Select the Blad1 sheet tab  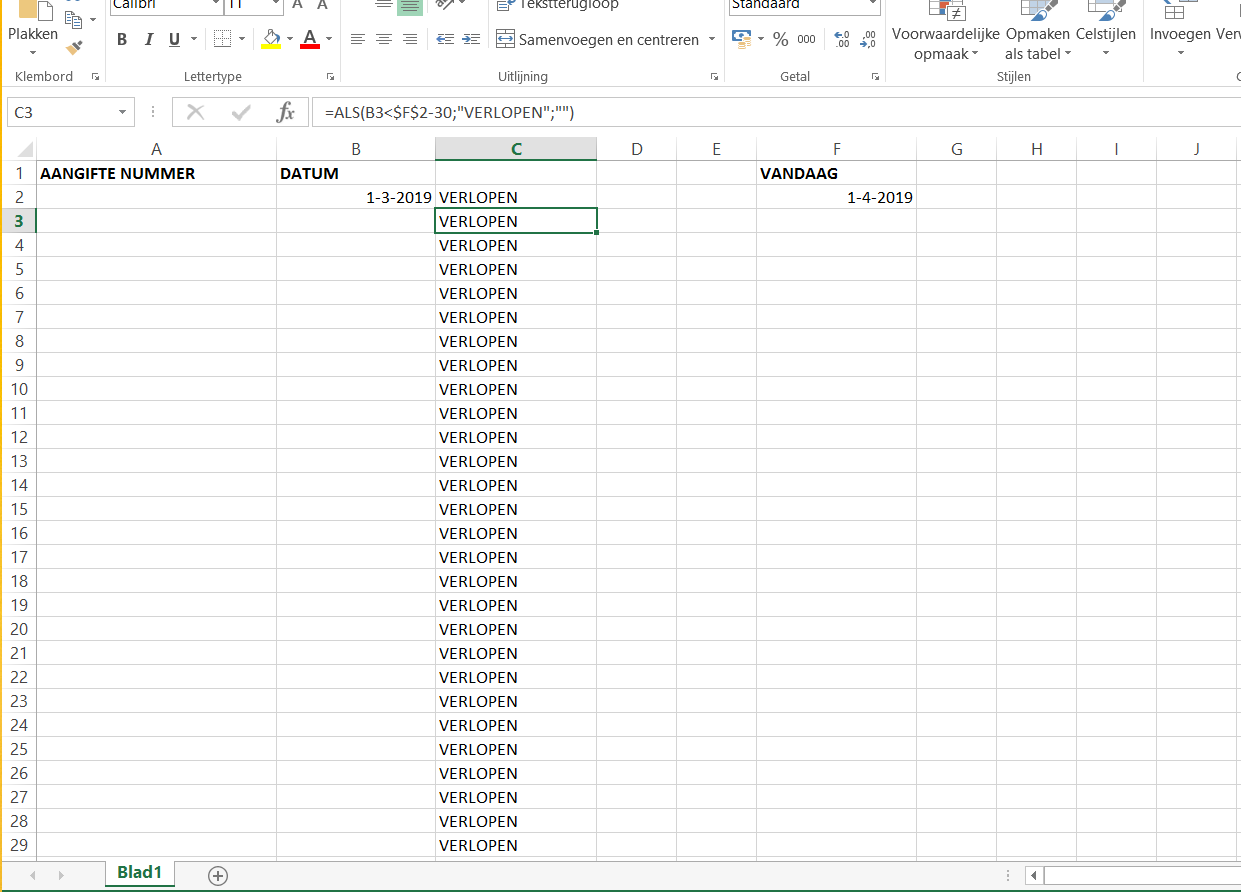tap(139, 872)
